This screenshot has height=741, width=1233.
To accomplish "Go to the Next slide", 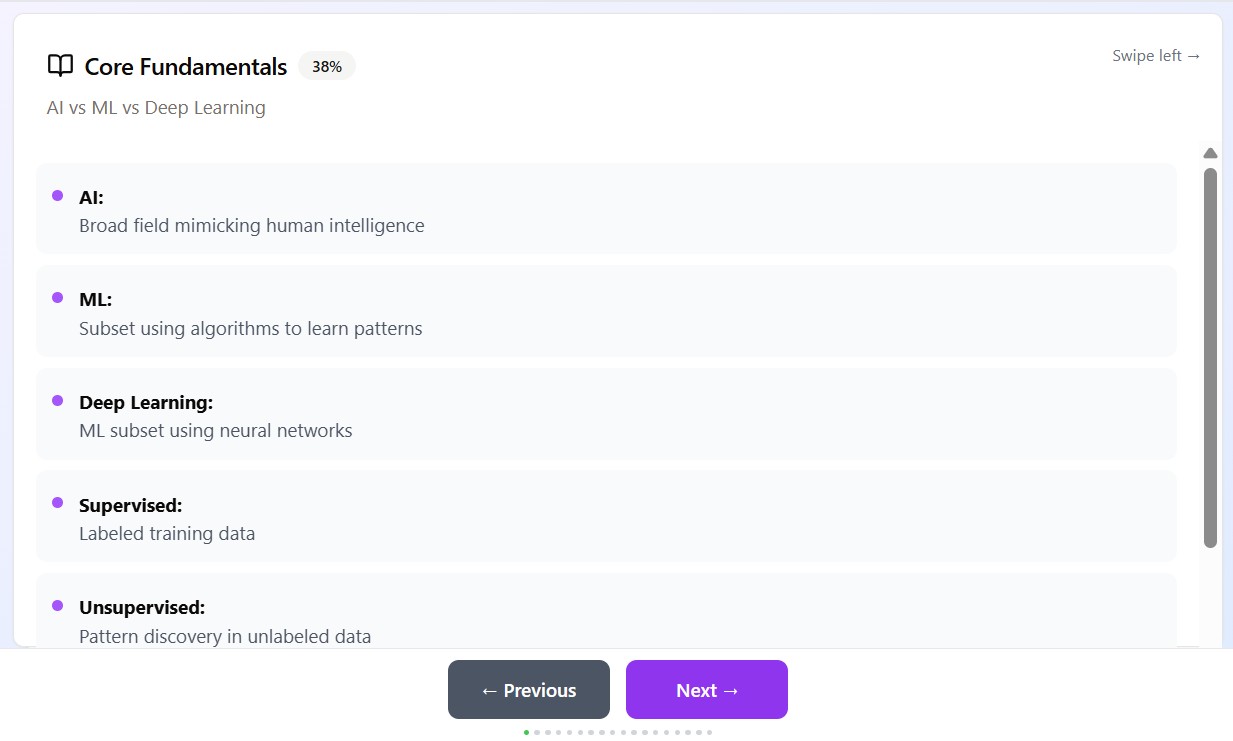I will point(707,689).
